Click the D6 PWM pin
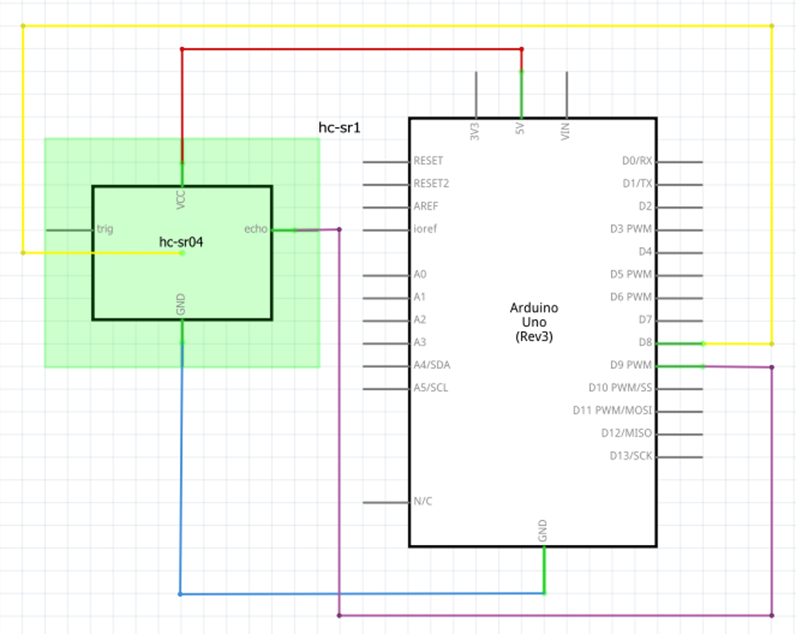The image size is (796, 634). click(x=680, y=298)
